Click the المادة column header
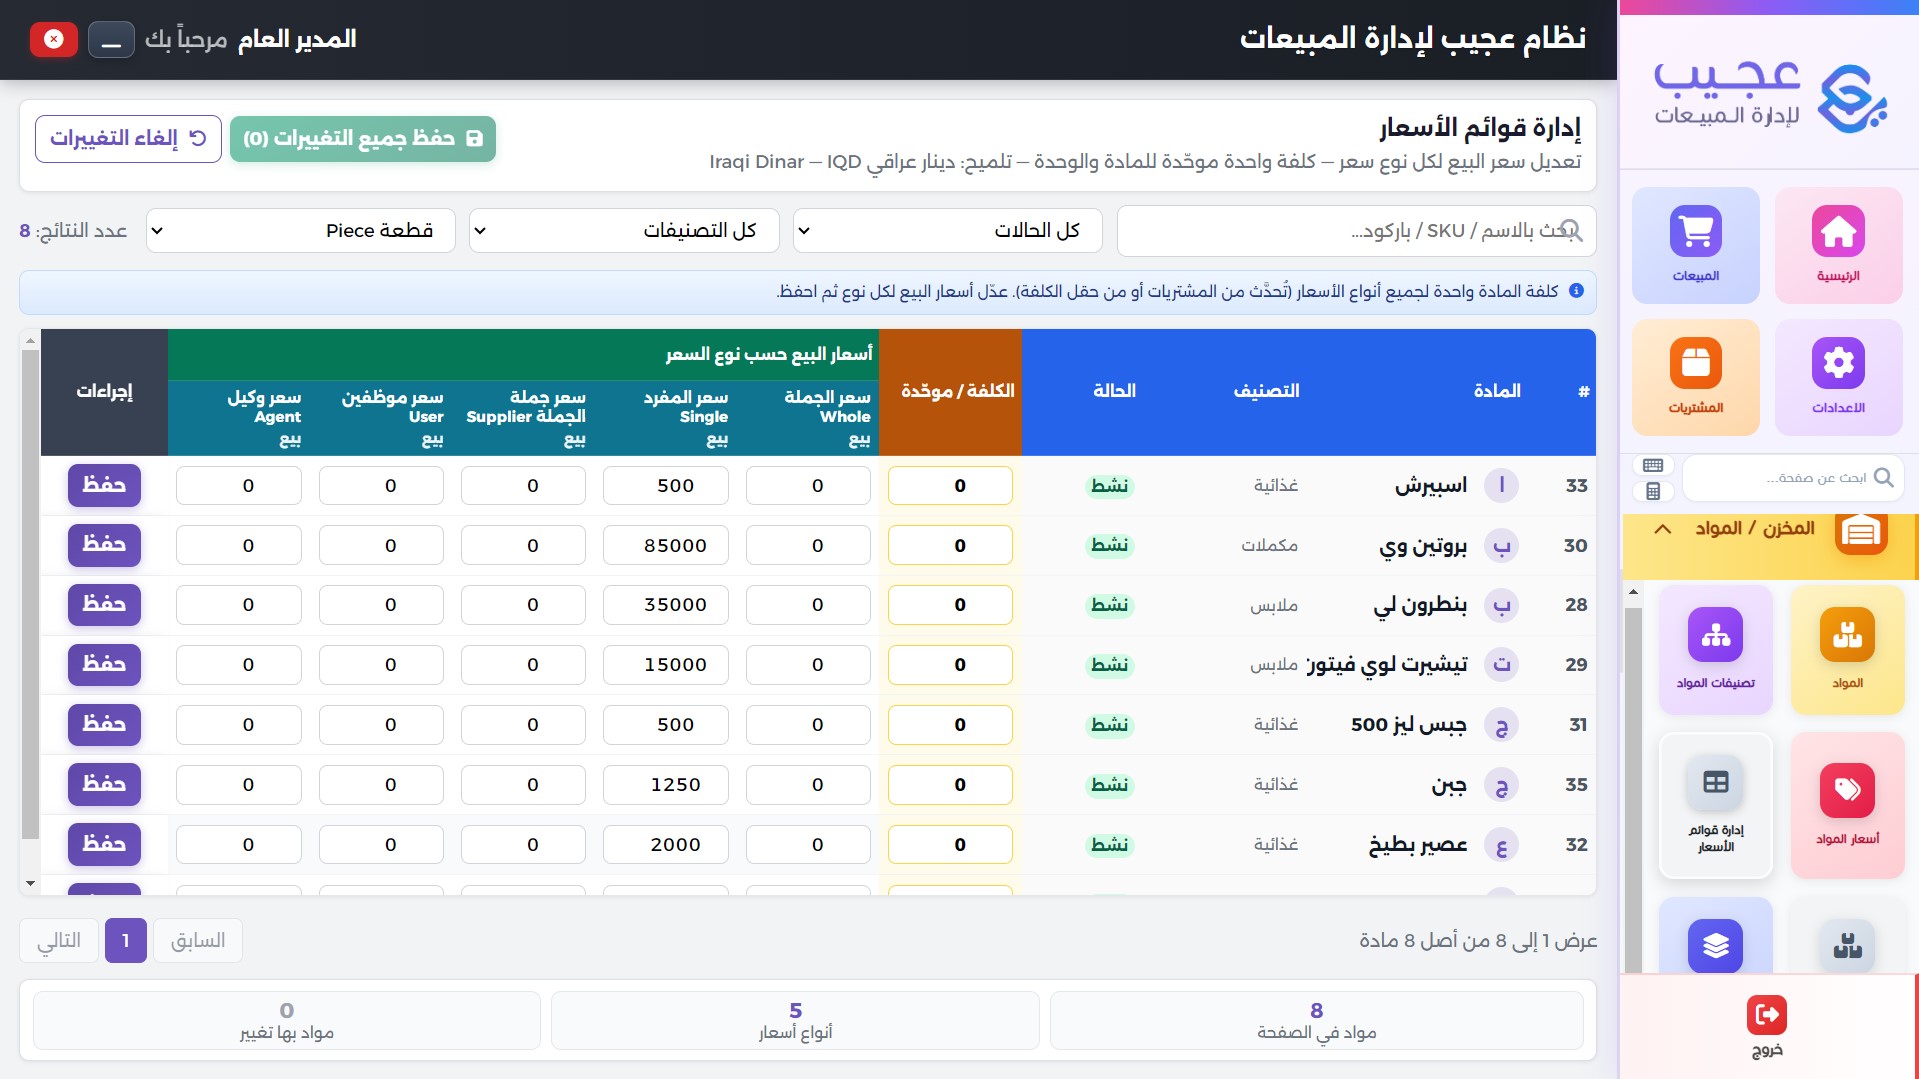The height and width of the screenshot is (1079, 1919). point(1497,391)
